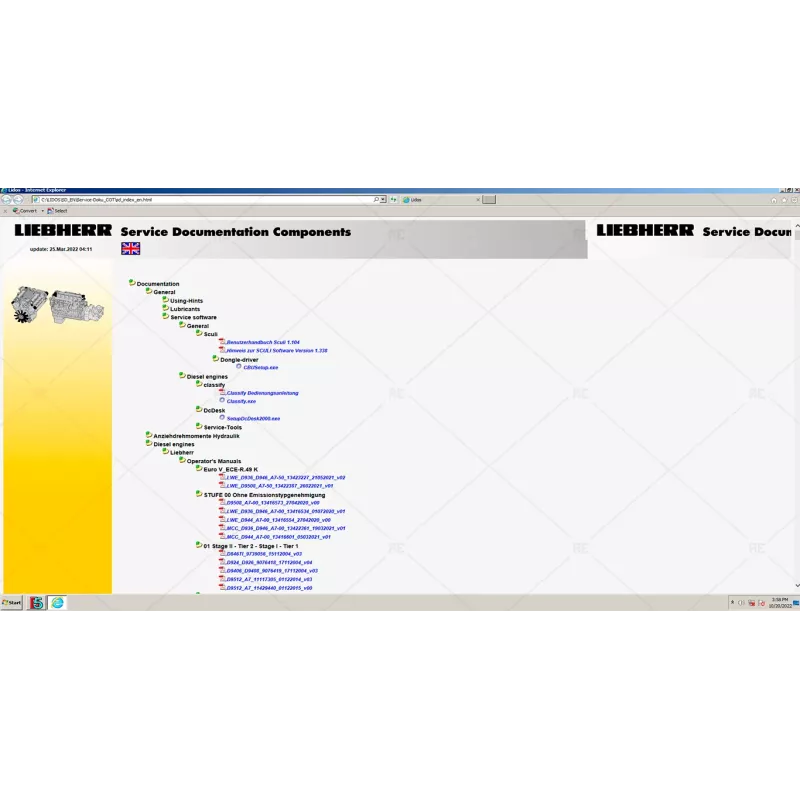Image resolution: width=800 pixels, height=800 pixels.
Task: Launch the CBUSetup.exe link
Action: 259,368
